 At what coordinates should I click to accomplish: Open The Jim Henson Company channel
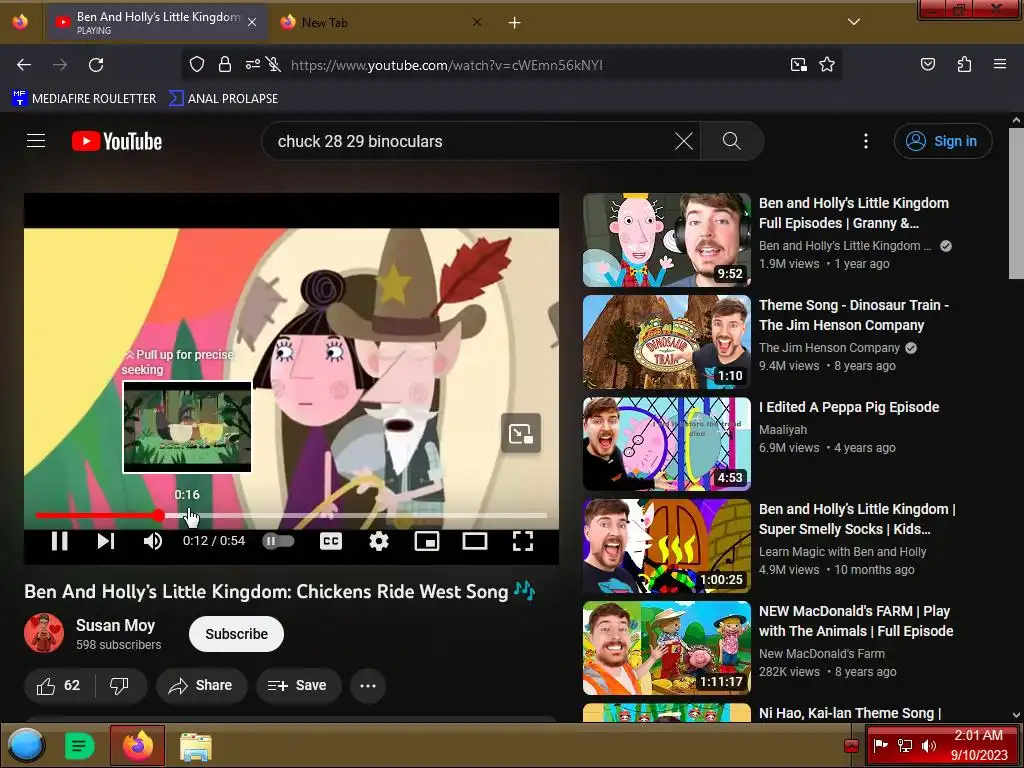pos(829,348)
